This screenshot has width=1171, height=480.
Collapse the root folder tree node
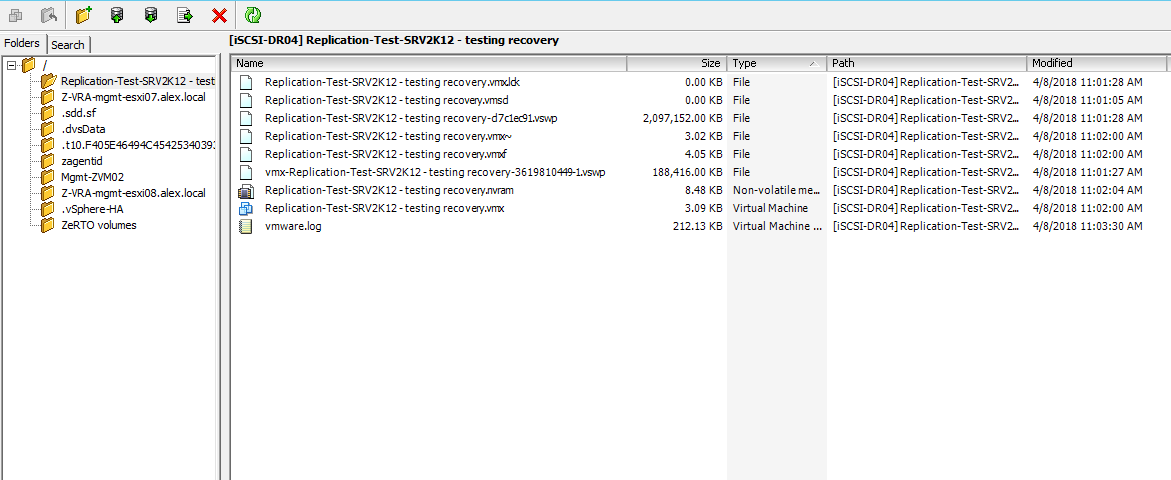11,65
